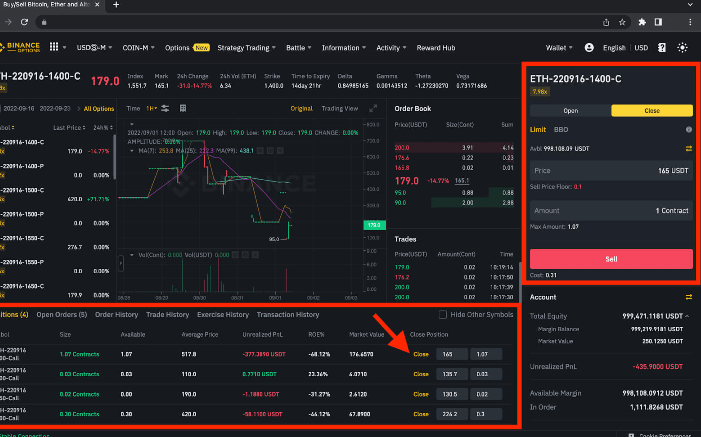The width and height of the screenshot is (701, 437).
Task: Close the Binance browser tab
Action: (97, 4)
